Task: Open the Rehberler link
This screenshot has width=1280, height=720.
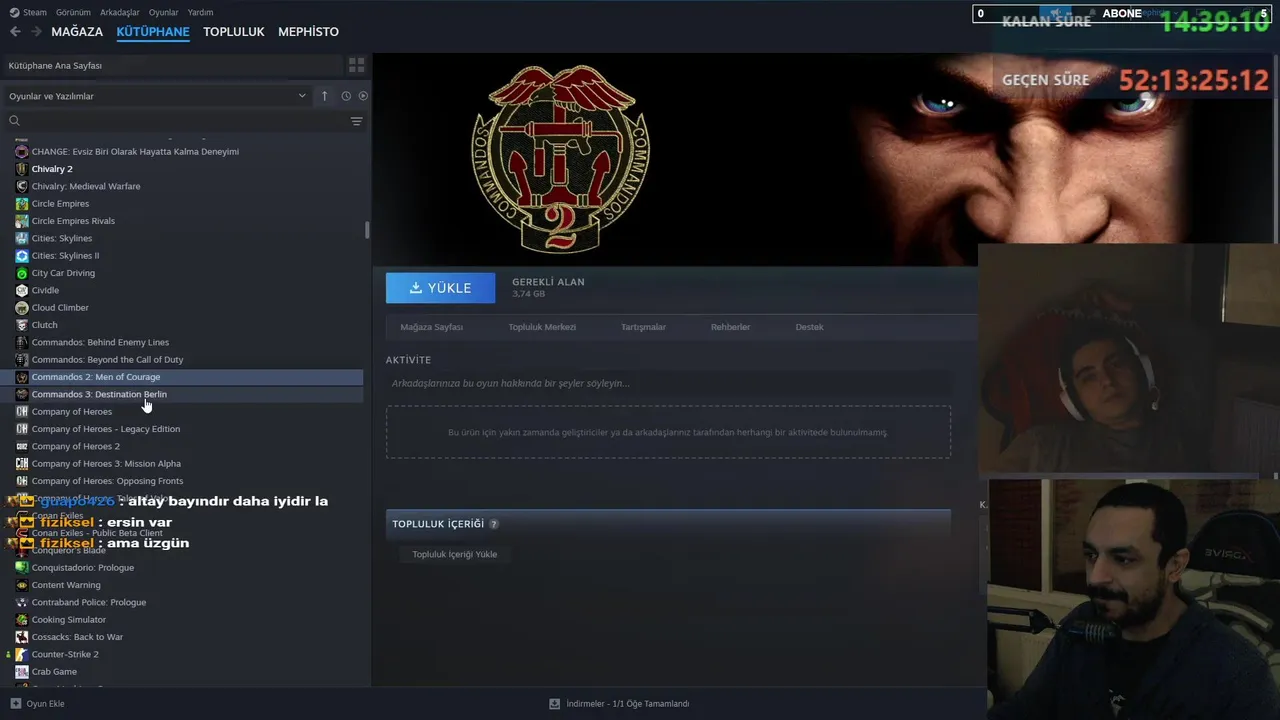Action: pos(730,327)
